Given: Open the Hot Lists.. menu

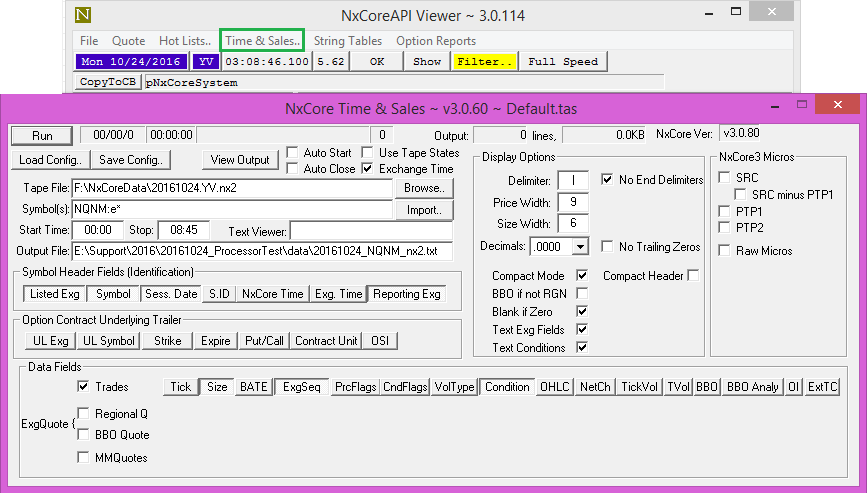Looking at the screenshot, I should tap(185, 41).
